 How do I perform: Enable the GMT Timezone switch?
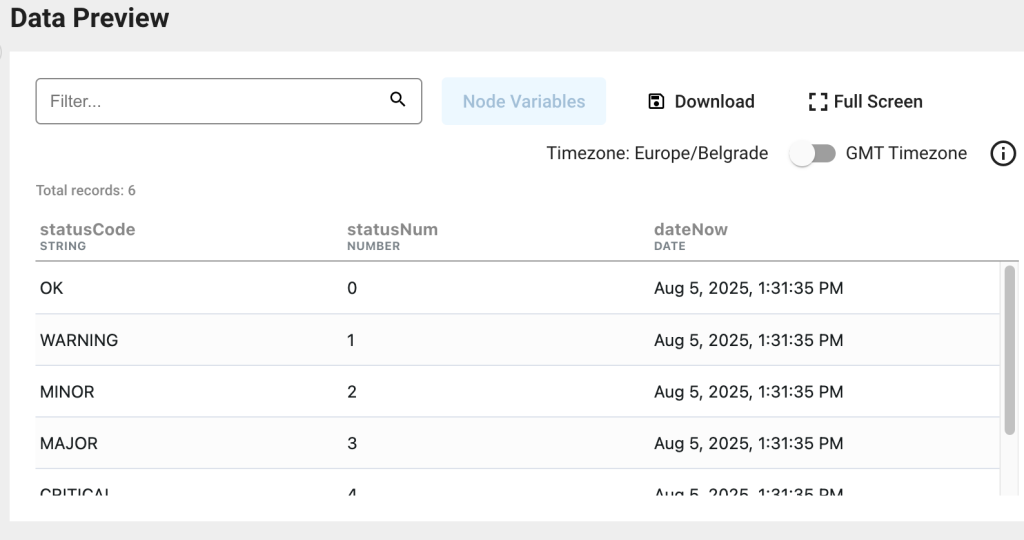pyautogui.click(x=812, y=154)
